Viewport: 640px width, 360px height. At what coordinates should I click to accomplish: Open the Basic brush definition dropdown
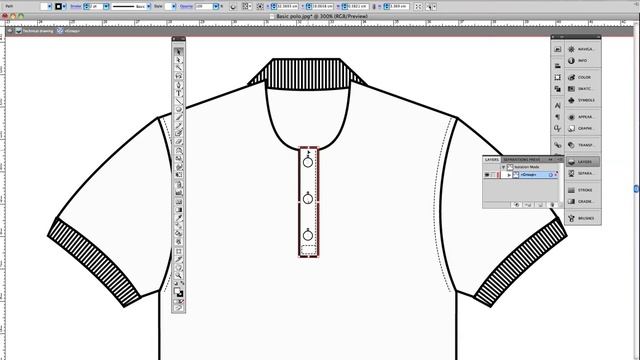click(149, 7)
